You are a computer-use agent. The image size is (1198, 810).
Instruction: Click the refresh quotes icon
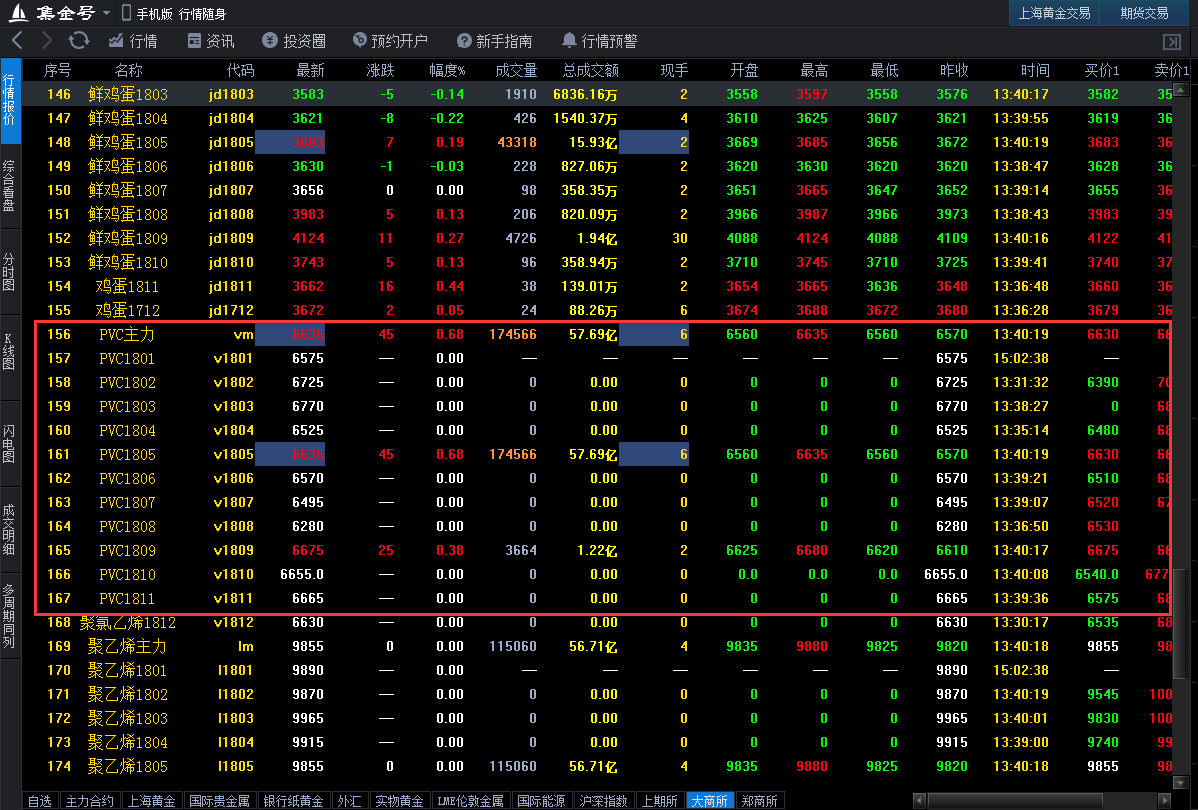79,41
